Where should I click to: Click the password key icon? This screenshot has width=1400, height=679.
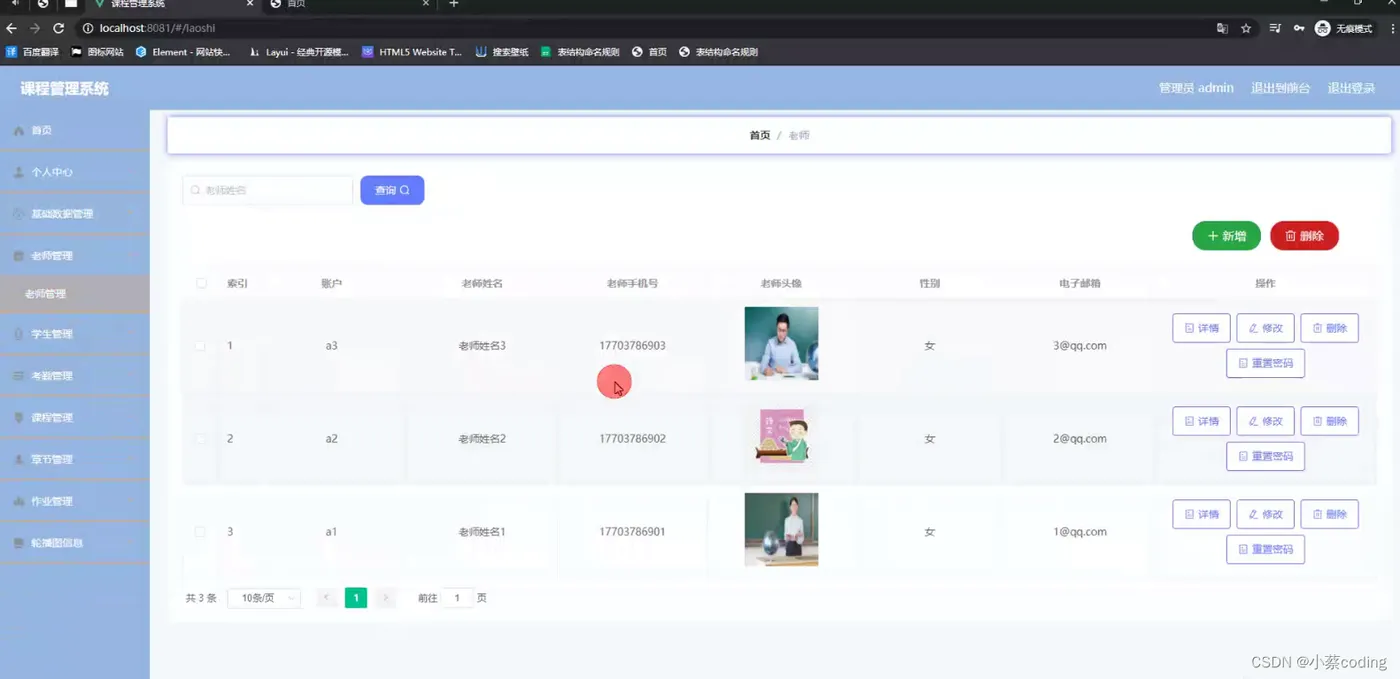point(1299,28)
